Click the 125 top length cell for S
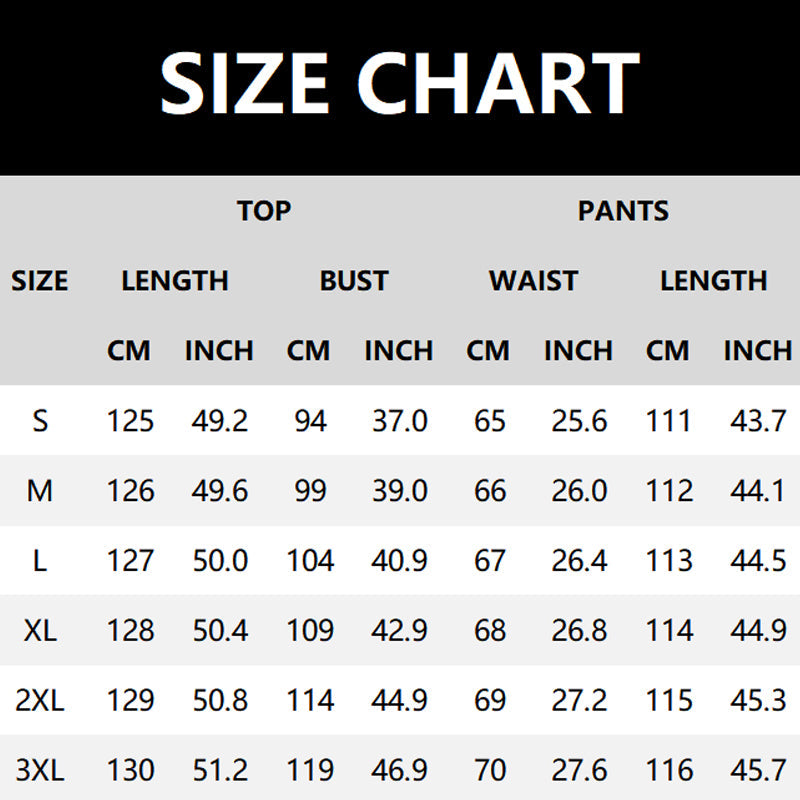The image size is (800, 800). pos(130,421)
